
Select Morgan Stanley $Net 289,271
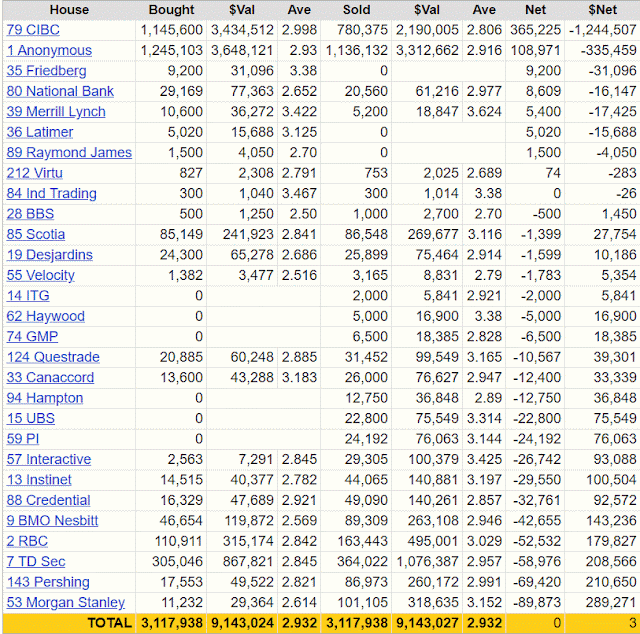coord(611,602)
